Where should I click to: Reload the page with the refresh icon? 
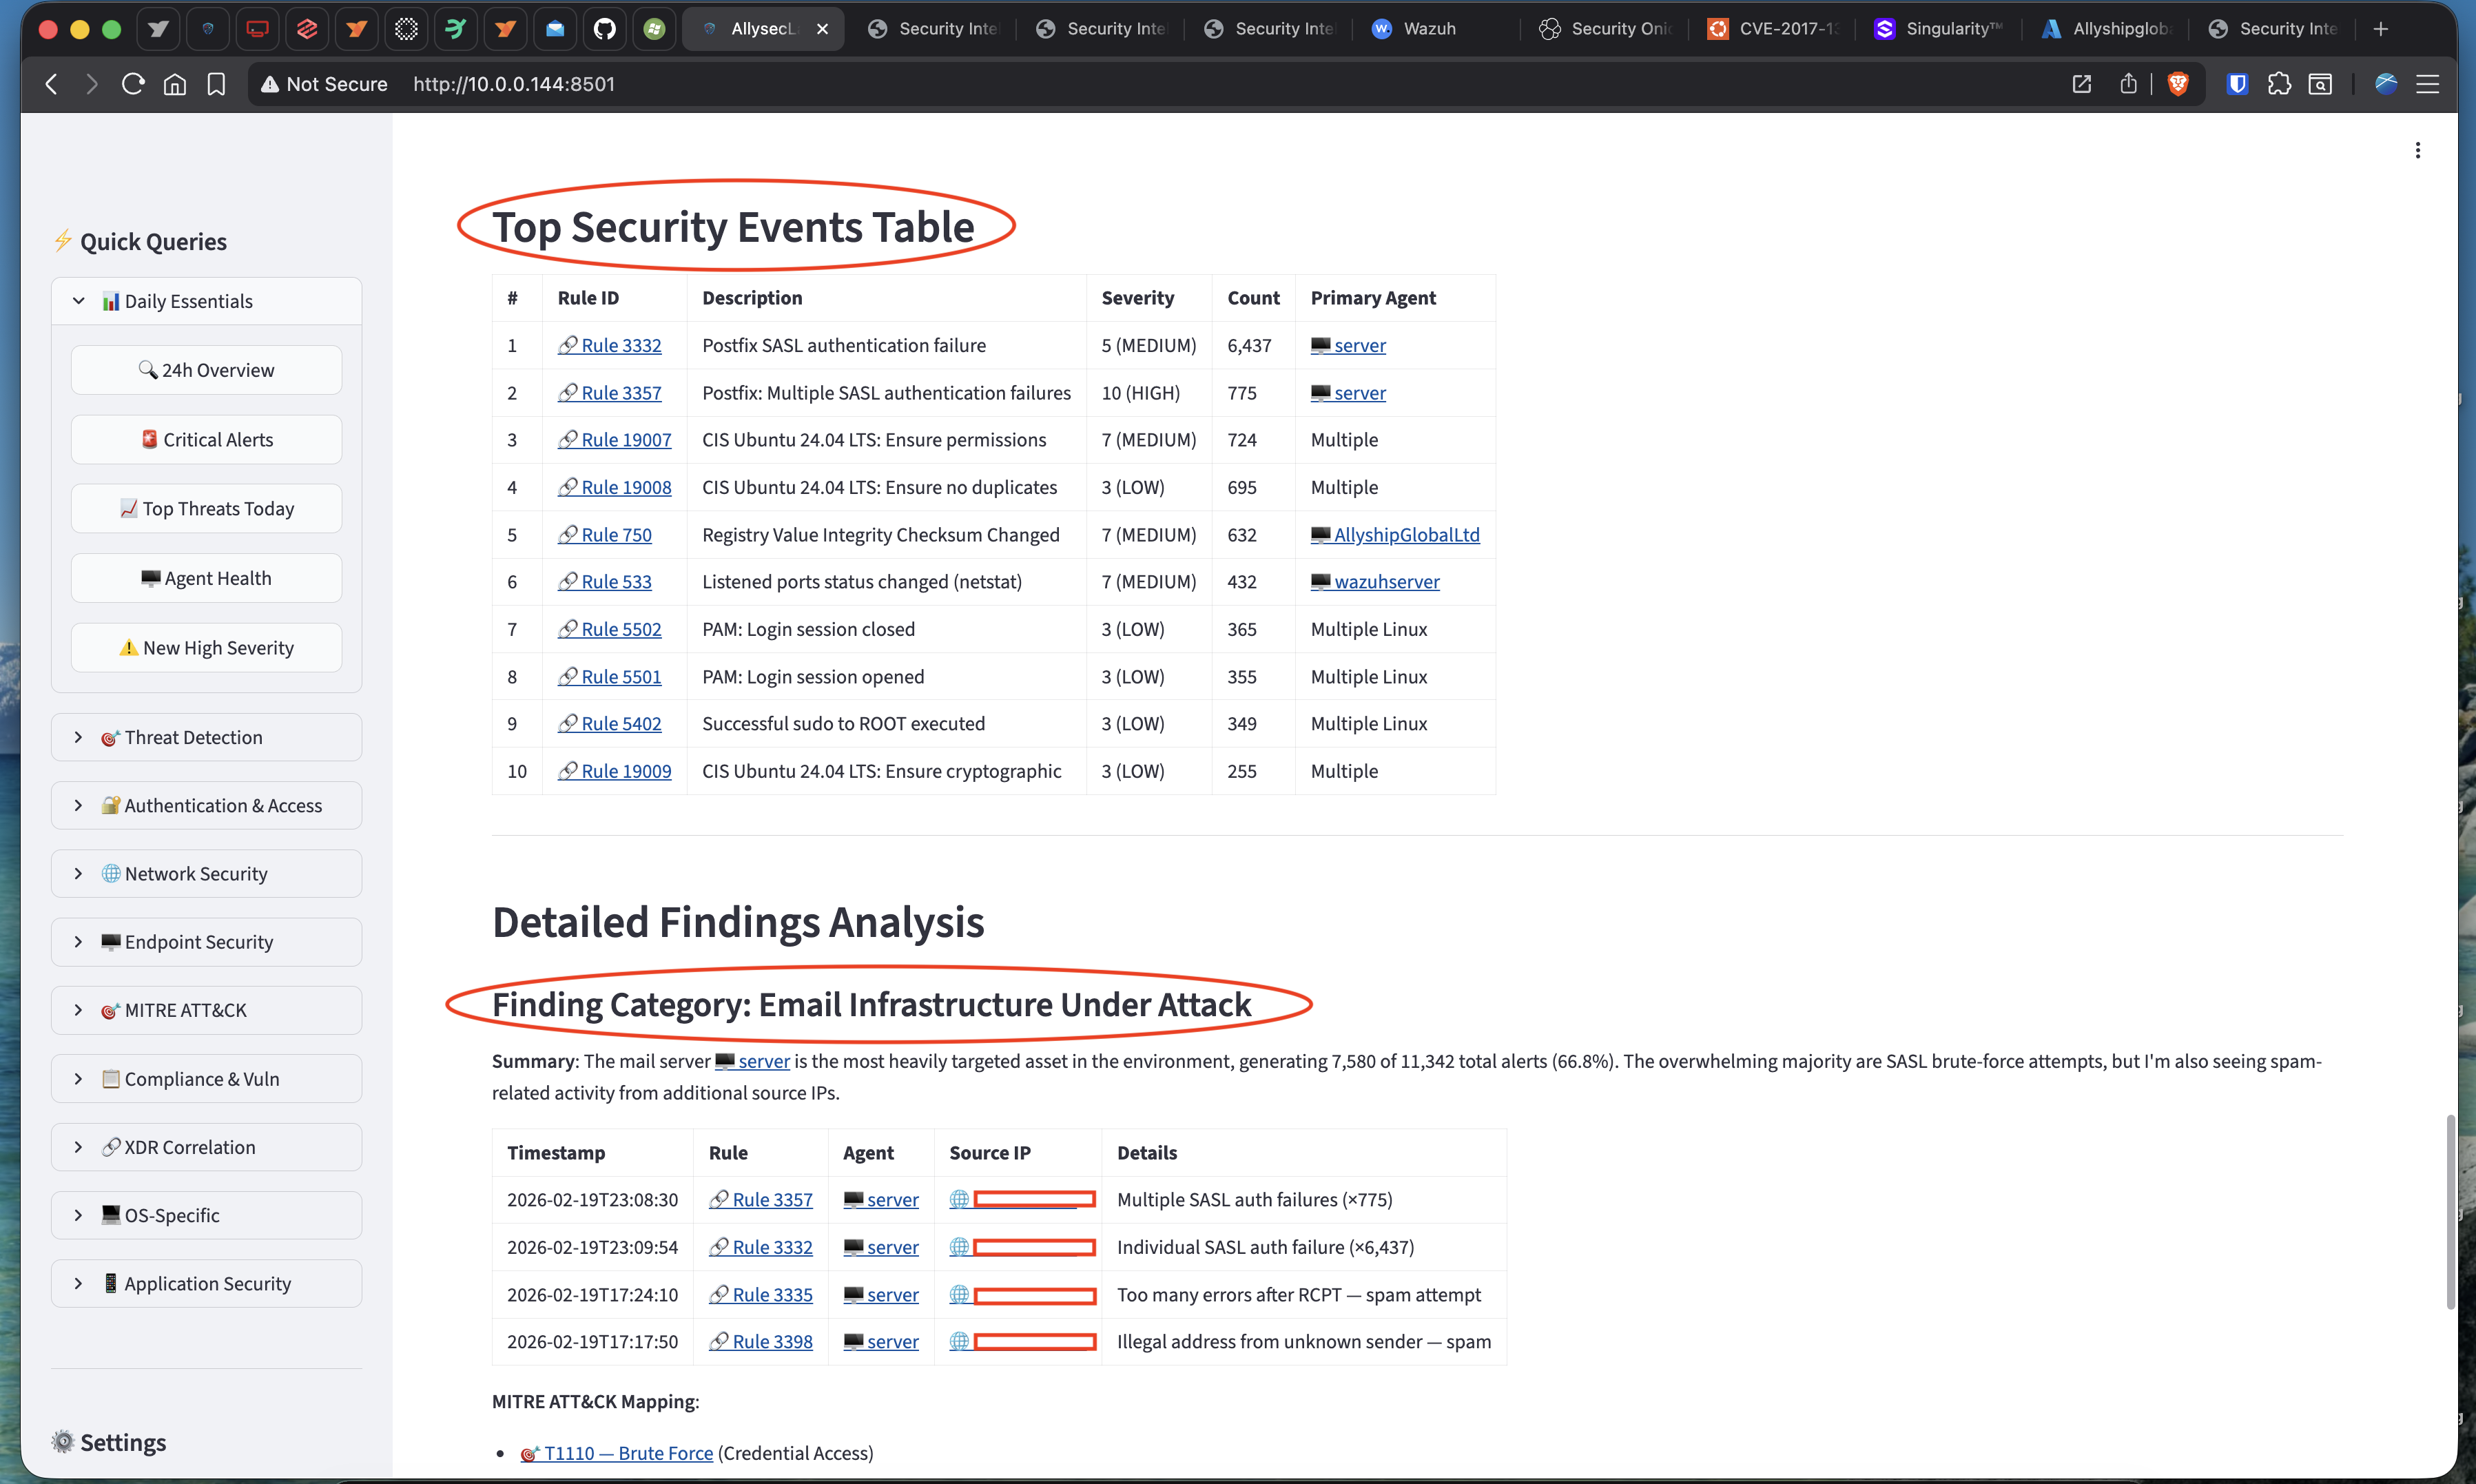132,84
